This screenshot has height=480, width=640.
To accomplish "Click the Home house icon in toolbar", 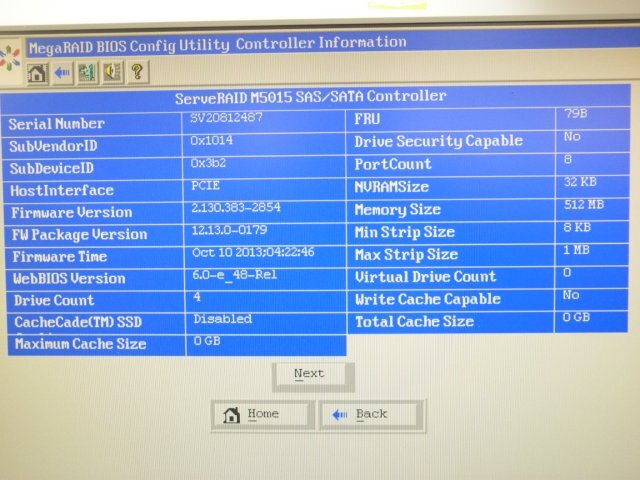I will click(x=37, y=73).
